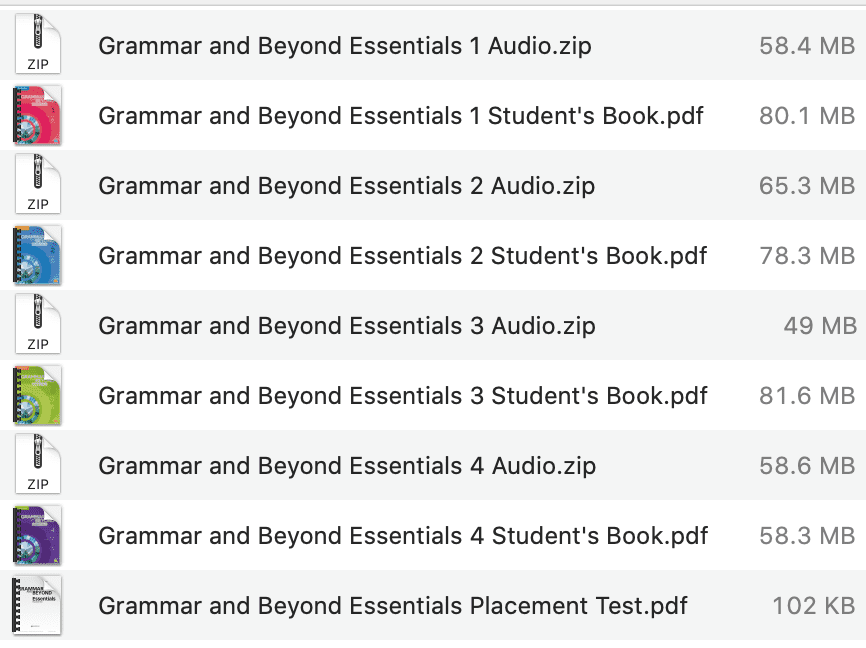Select Grammar and Beyond Essentials 2 Audio.zip filename
This screenshot has height=648, width=866.
click(x=347, y=186)
